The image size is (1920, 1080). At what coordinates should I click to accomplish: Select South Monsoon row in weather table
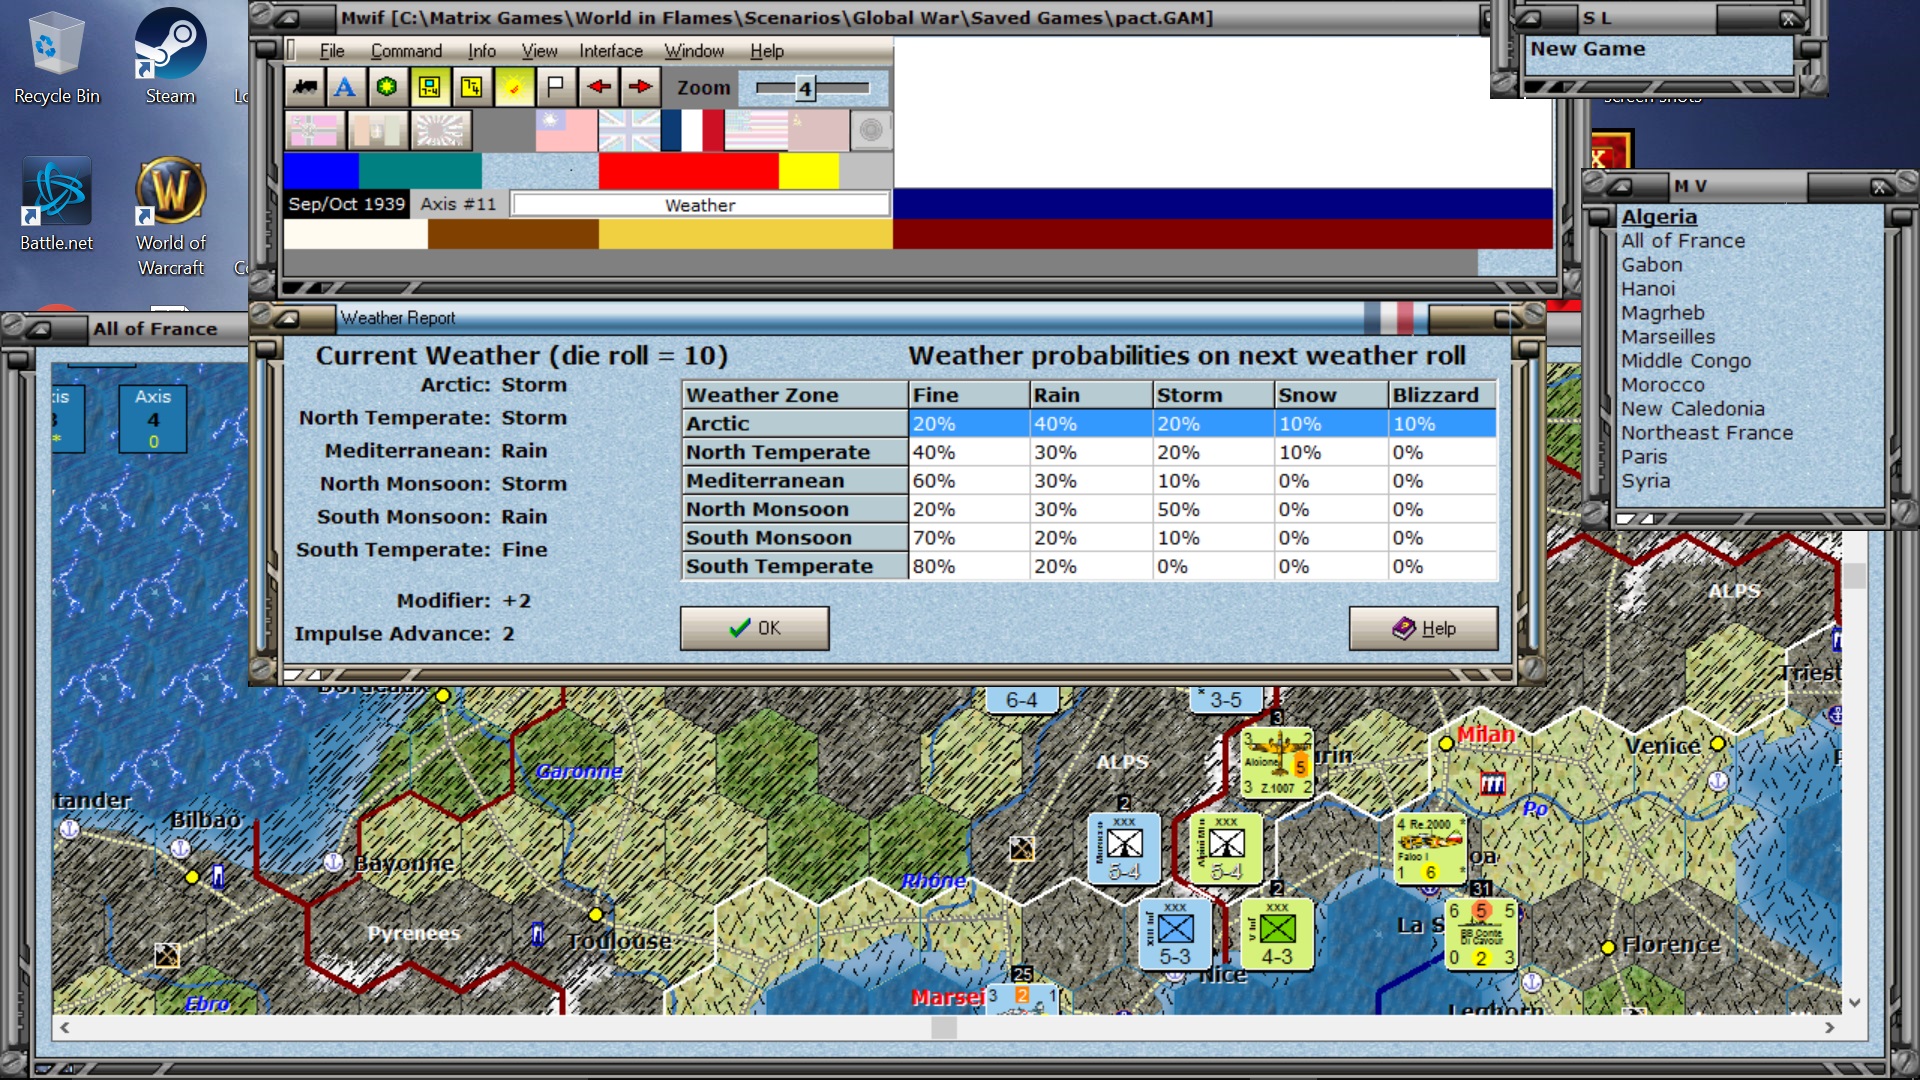pyautogui.click(x=1089, y=538)
